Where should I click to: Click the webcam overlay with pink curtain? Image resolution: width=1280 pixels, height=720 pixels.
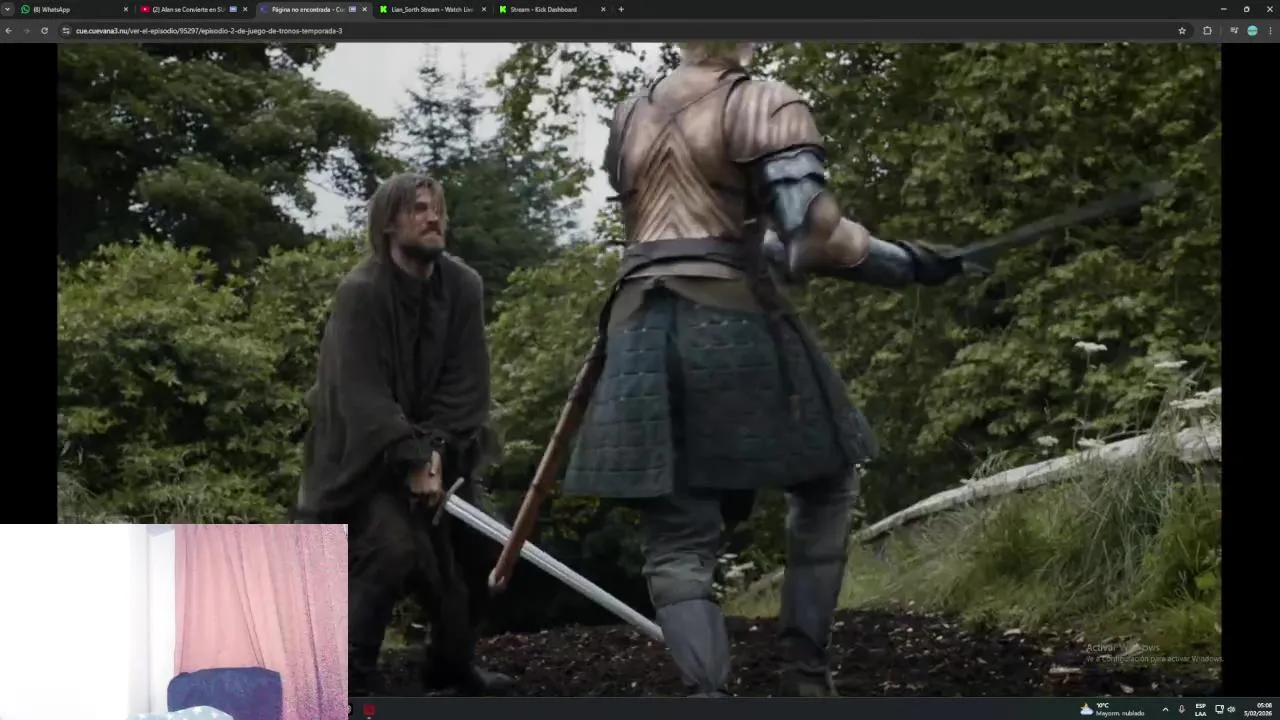(174, 621)
